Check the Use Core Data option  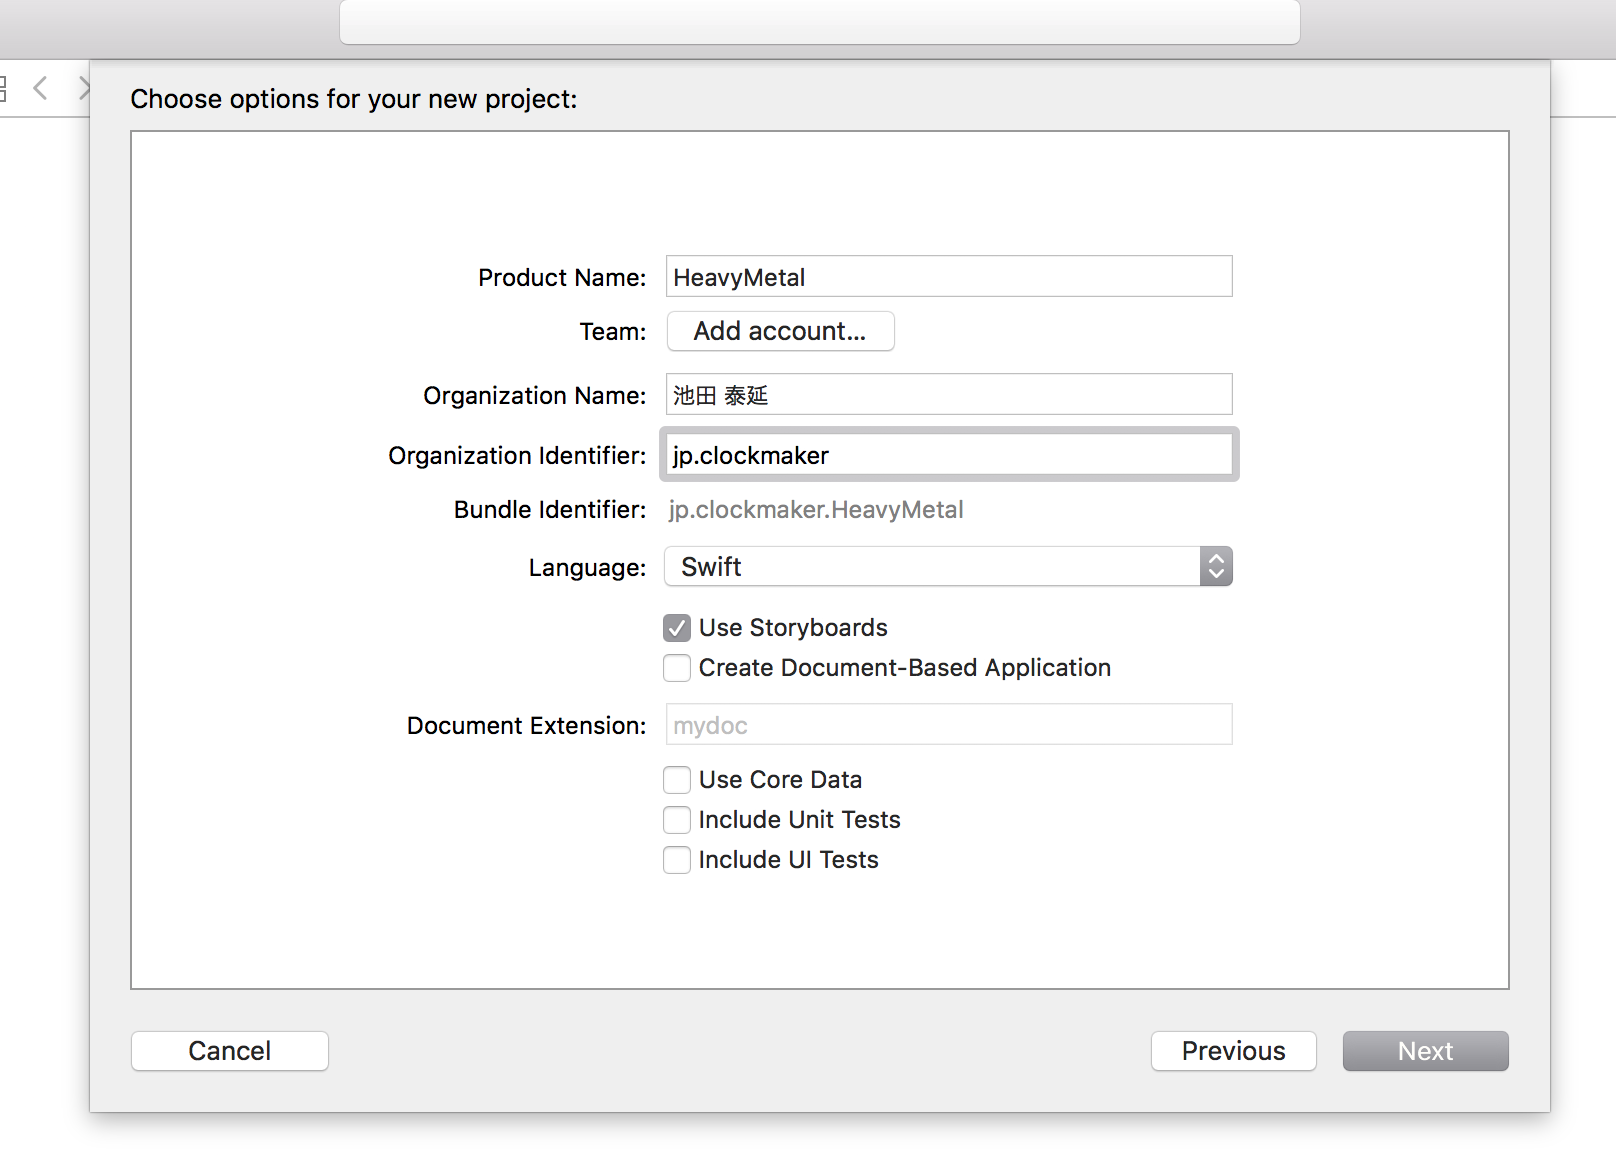point(677,779)
